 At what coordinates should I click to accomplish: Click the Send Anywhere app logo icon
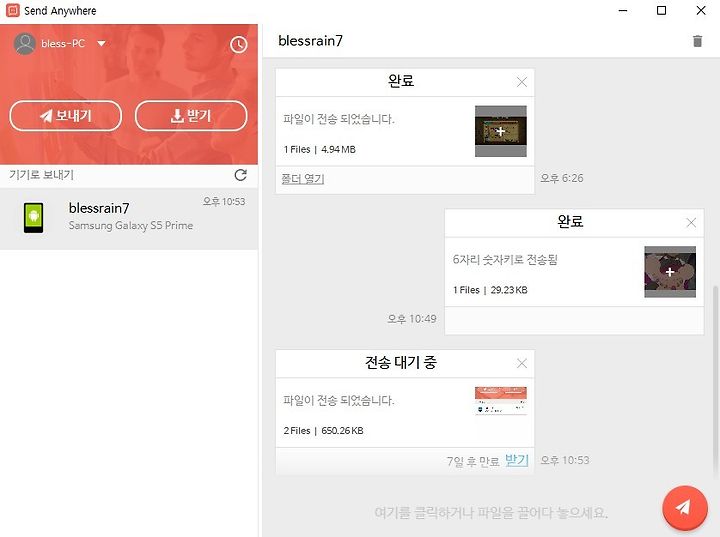pos(12,10)
